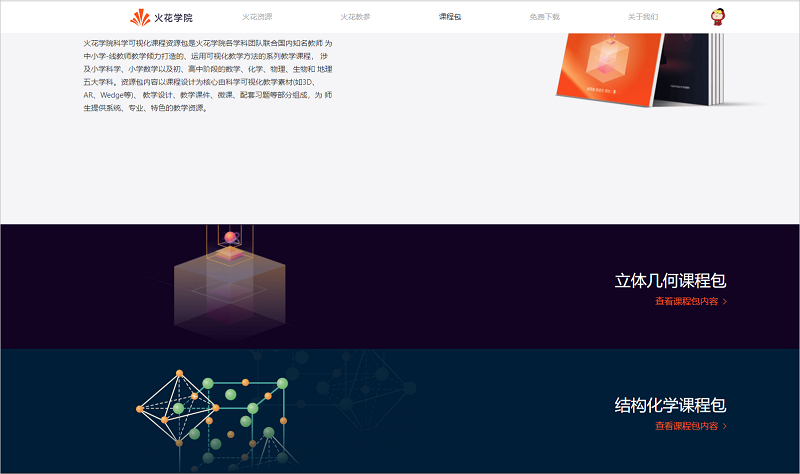The height and width of the screenshot is (474, 800).
Task: Open the 免费下载 page
Action: click(545, 17)
